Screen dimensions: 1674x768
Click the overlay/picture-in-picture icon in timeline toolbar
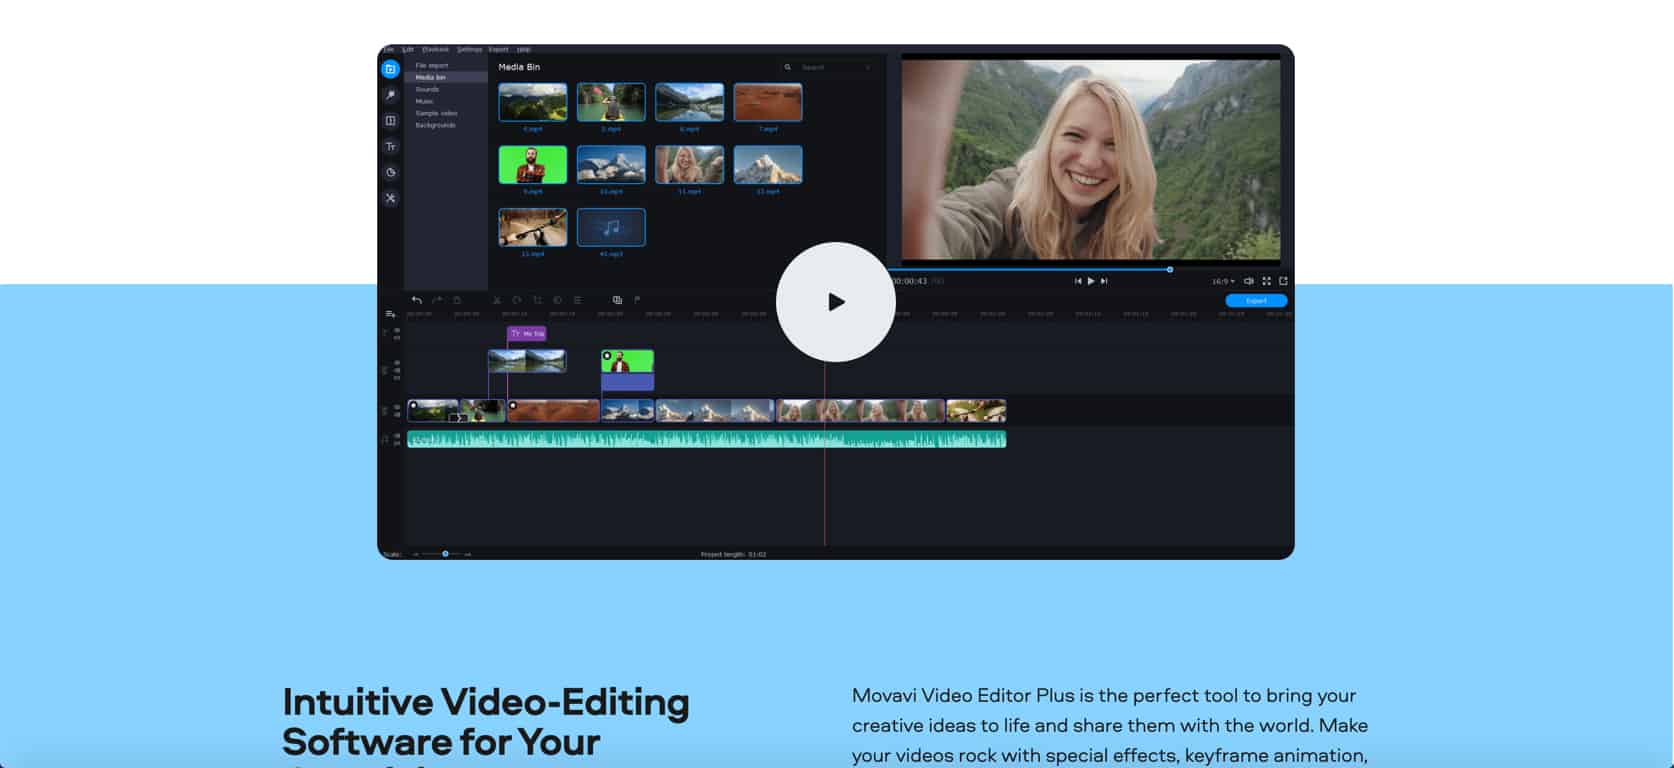click(617, 300)
